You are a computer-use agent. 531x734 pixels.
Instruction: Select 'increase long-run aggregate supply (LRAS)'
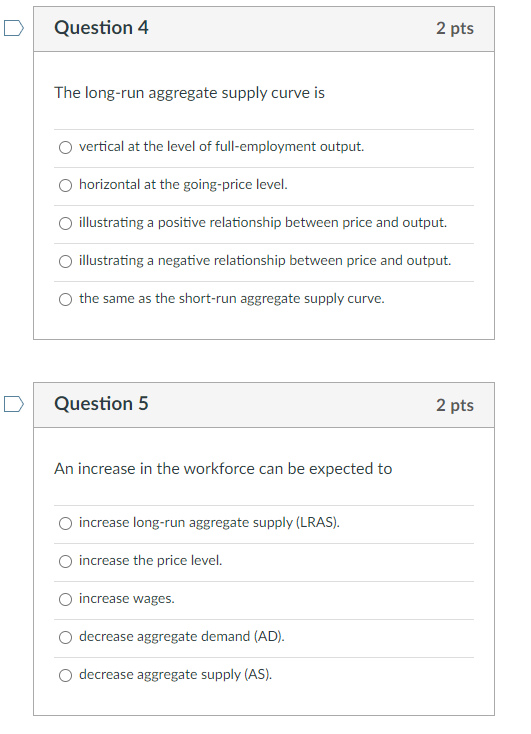point(66,523)
